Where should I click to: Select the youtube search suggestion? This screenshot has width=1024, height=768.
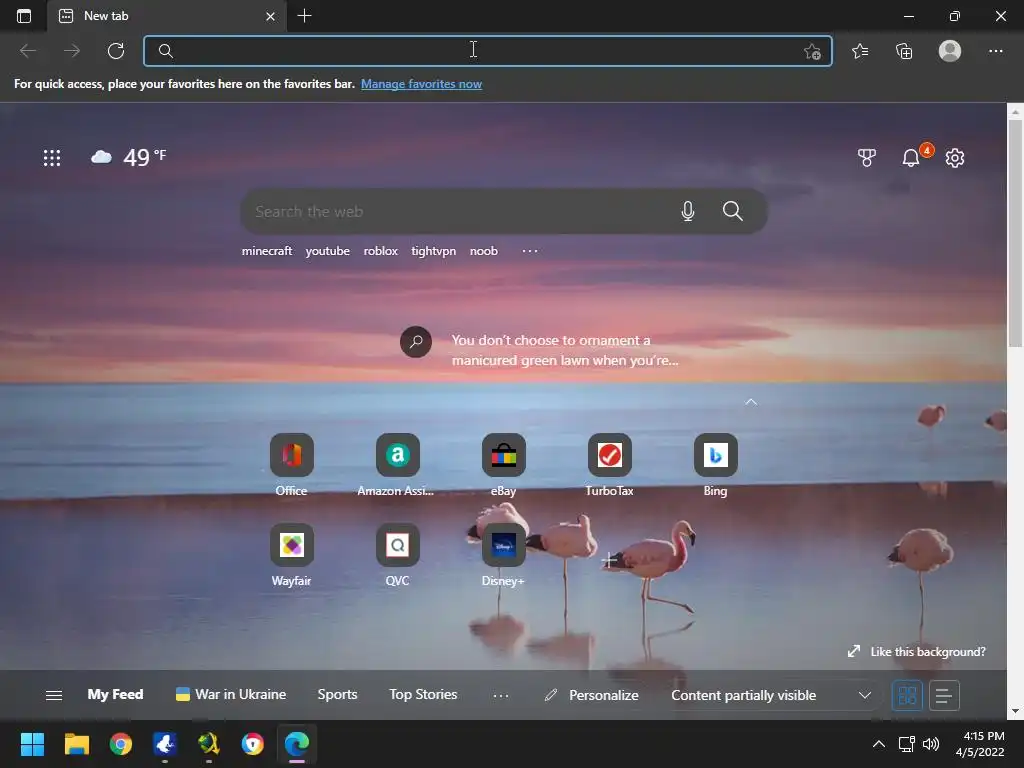click(x=327, y=251)
